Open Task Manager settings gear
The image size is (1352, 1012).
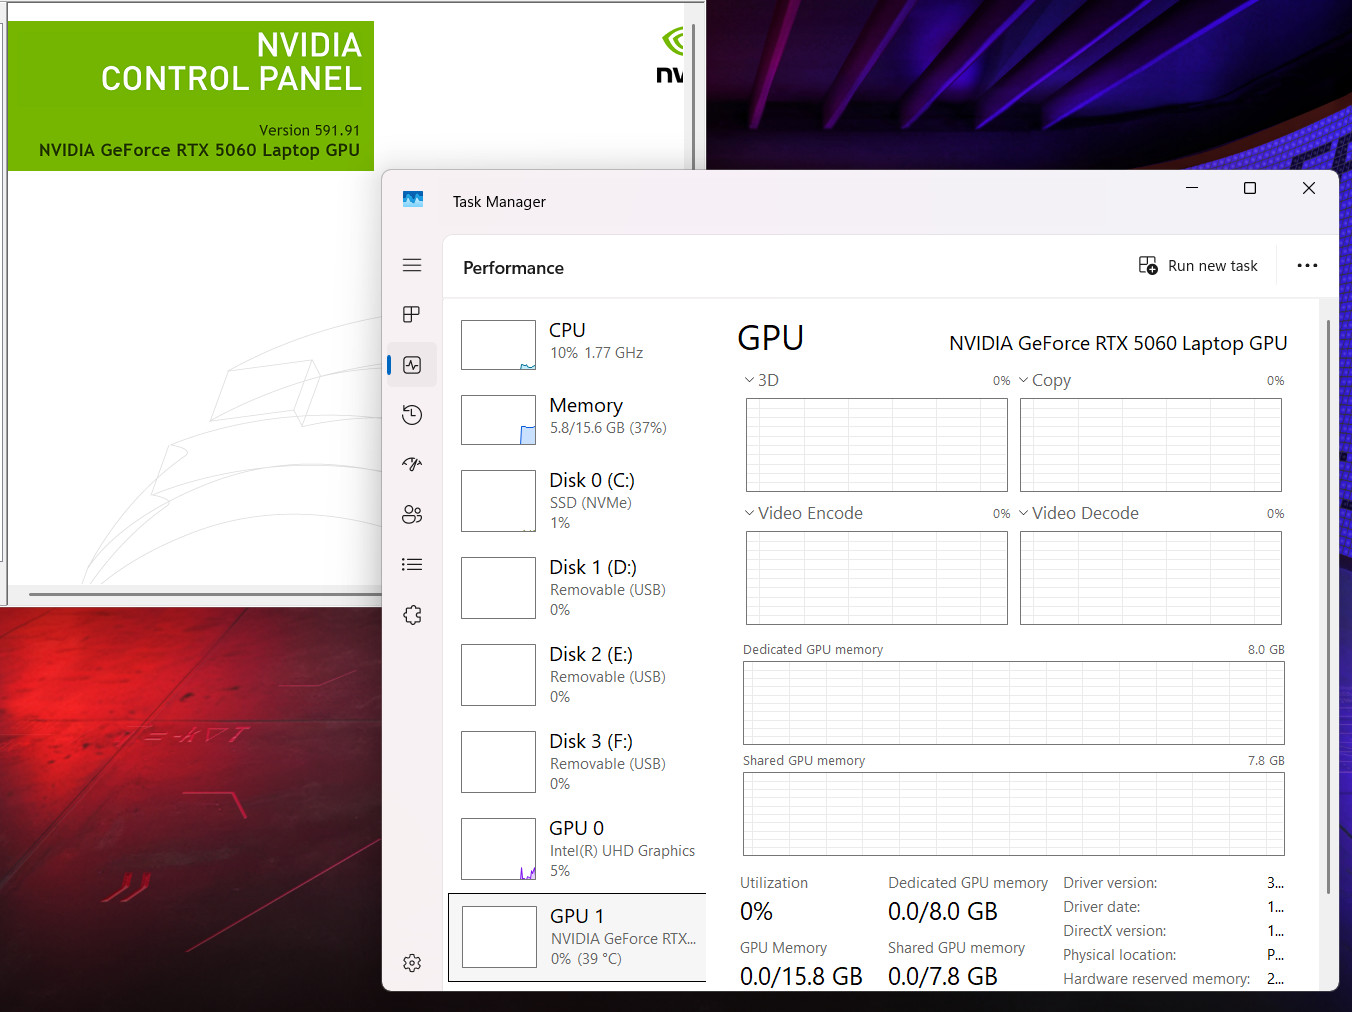412,963
